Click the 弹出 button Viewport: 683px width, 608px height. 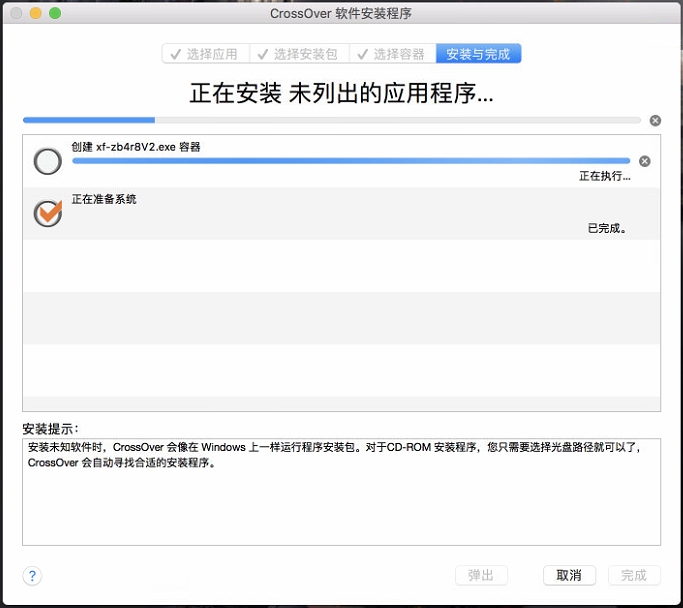(x=481, y=575)
